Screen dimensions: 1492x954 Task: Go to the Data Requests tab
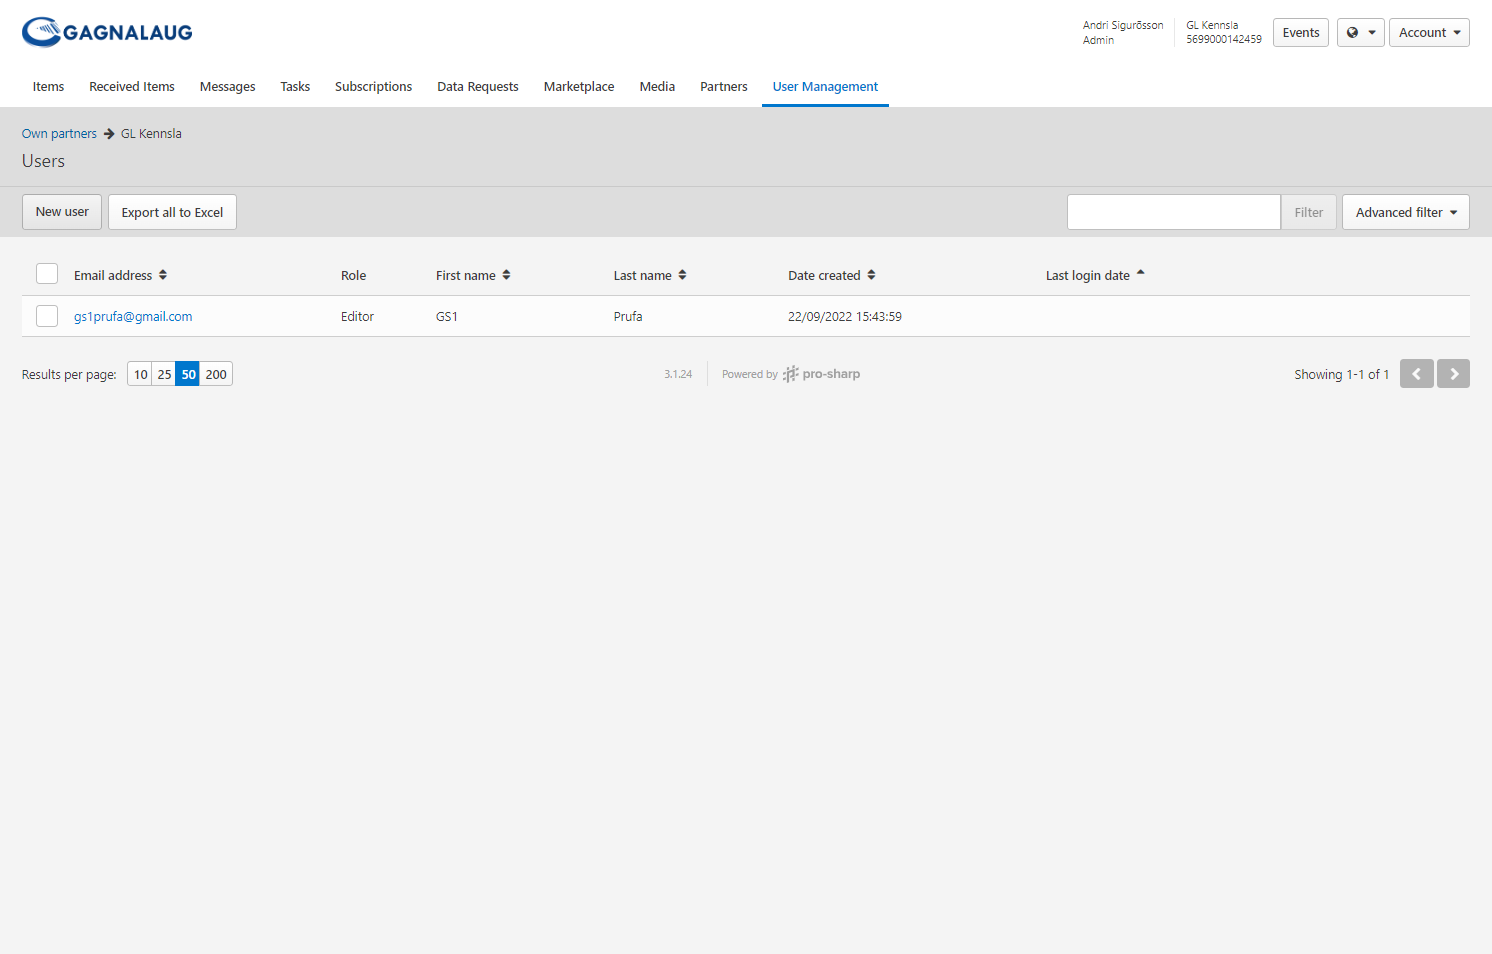(x=477, y=86)
